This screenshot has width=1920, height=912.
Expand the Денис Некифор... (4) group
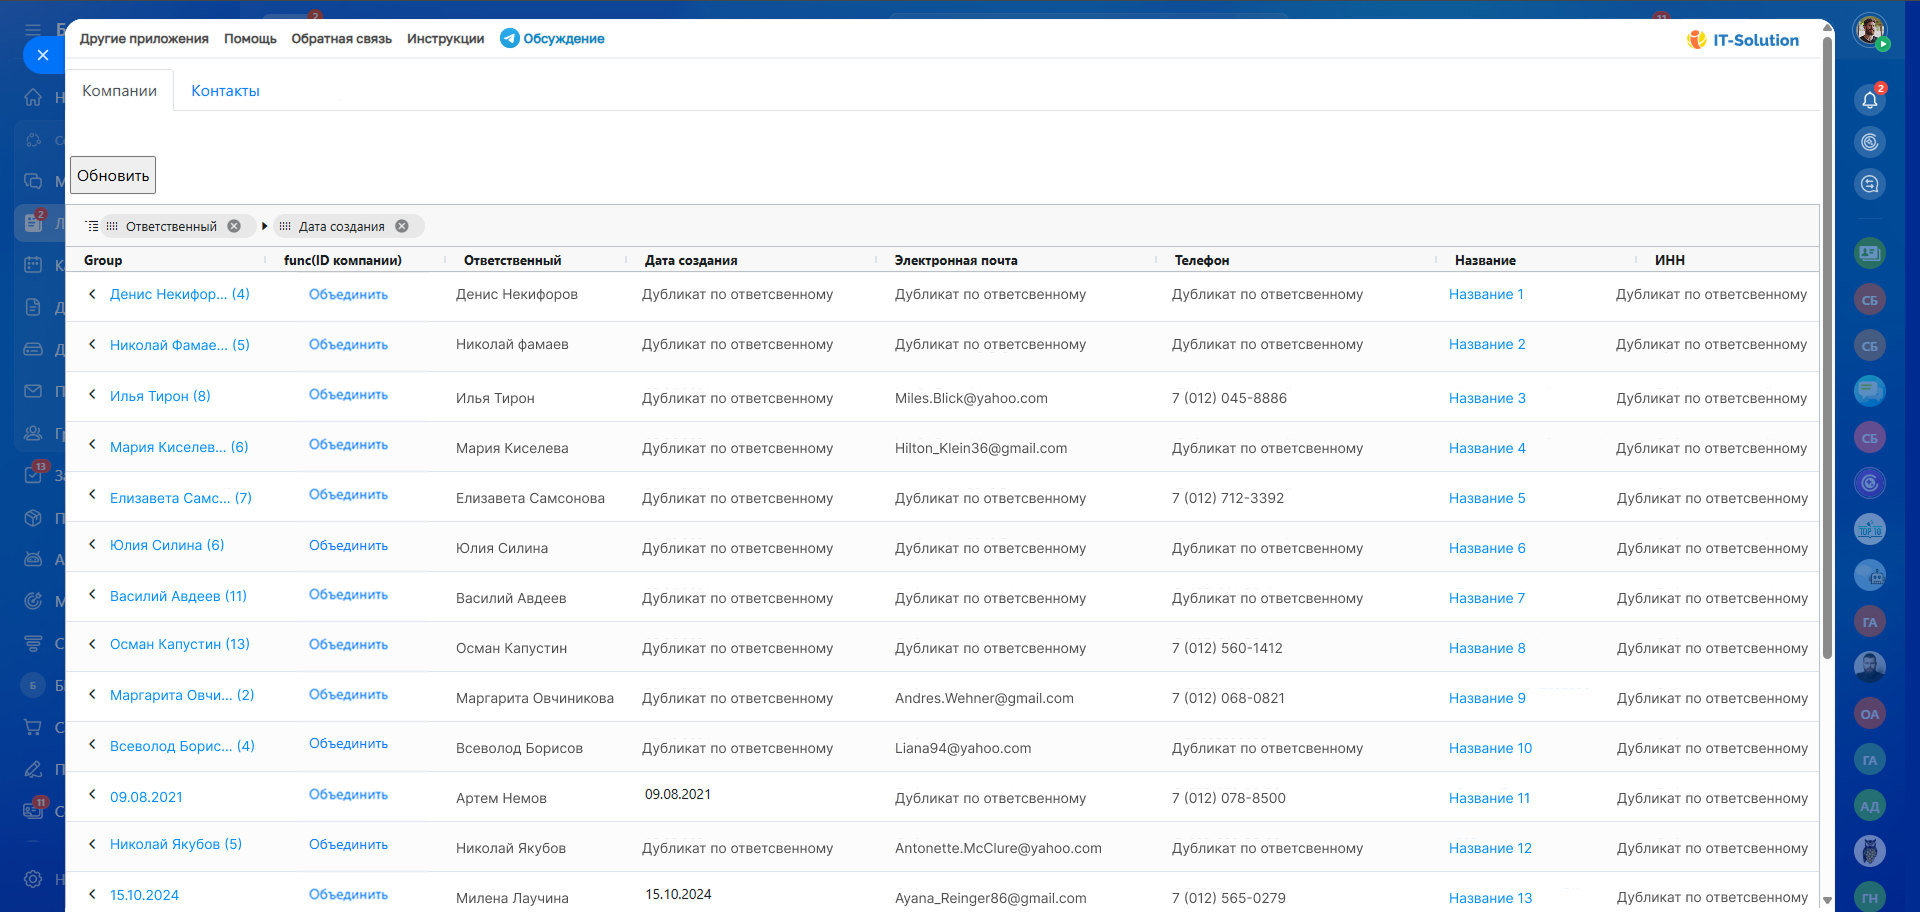click(92, 294)
